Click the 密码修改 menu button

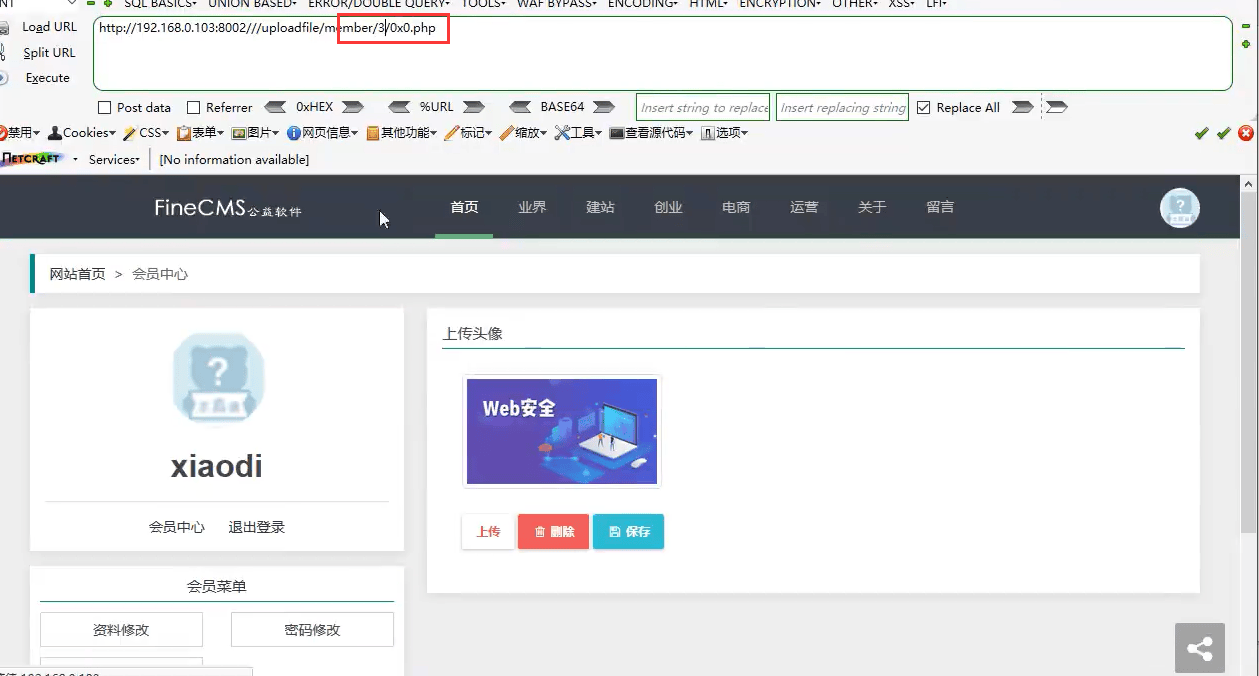coord(312,630)
